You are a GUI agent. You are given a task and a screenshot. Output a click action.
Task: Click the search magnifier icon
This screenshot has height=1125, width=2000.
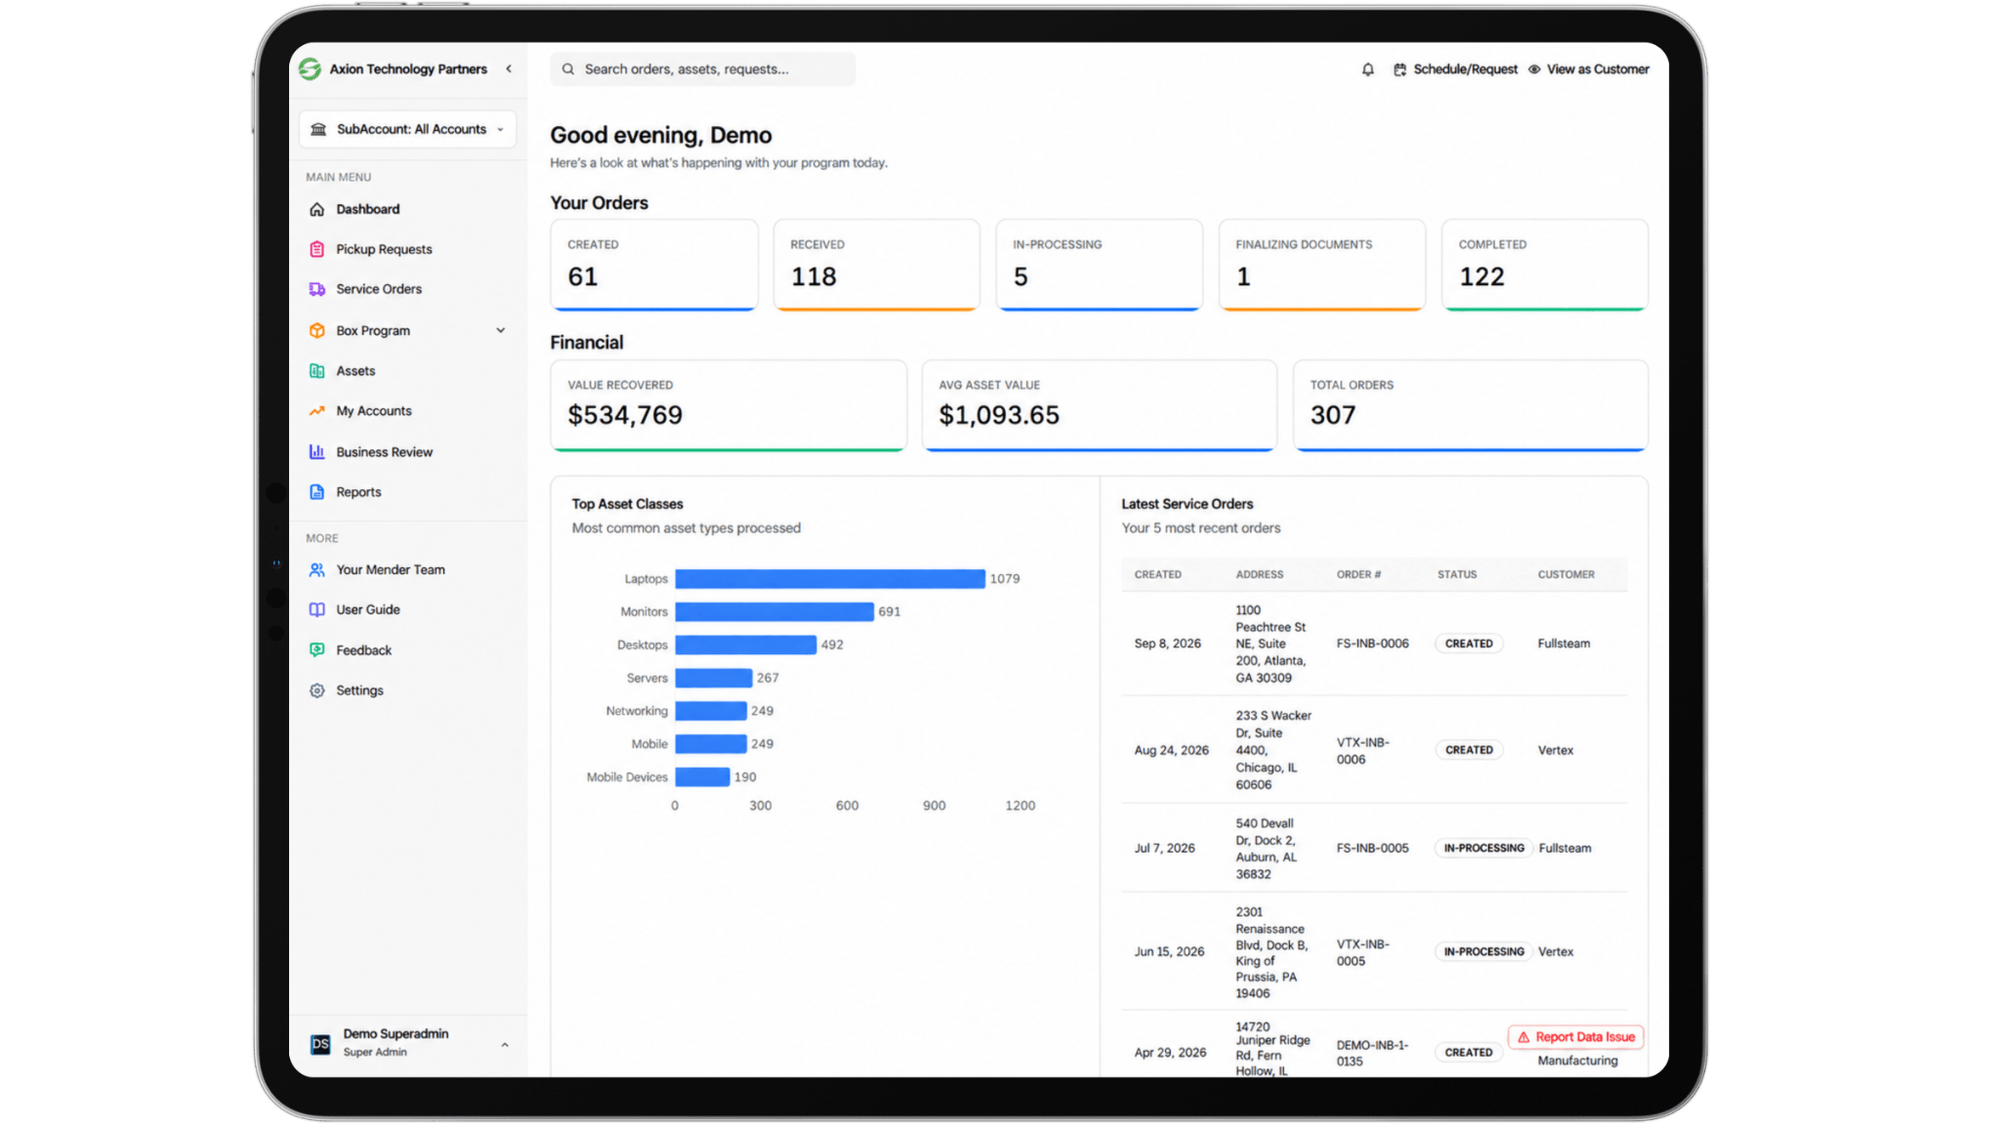point(568,69)
